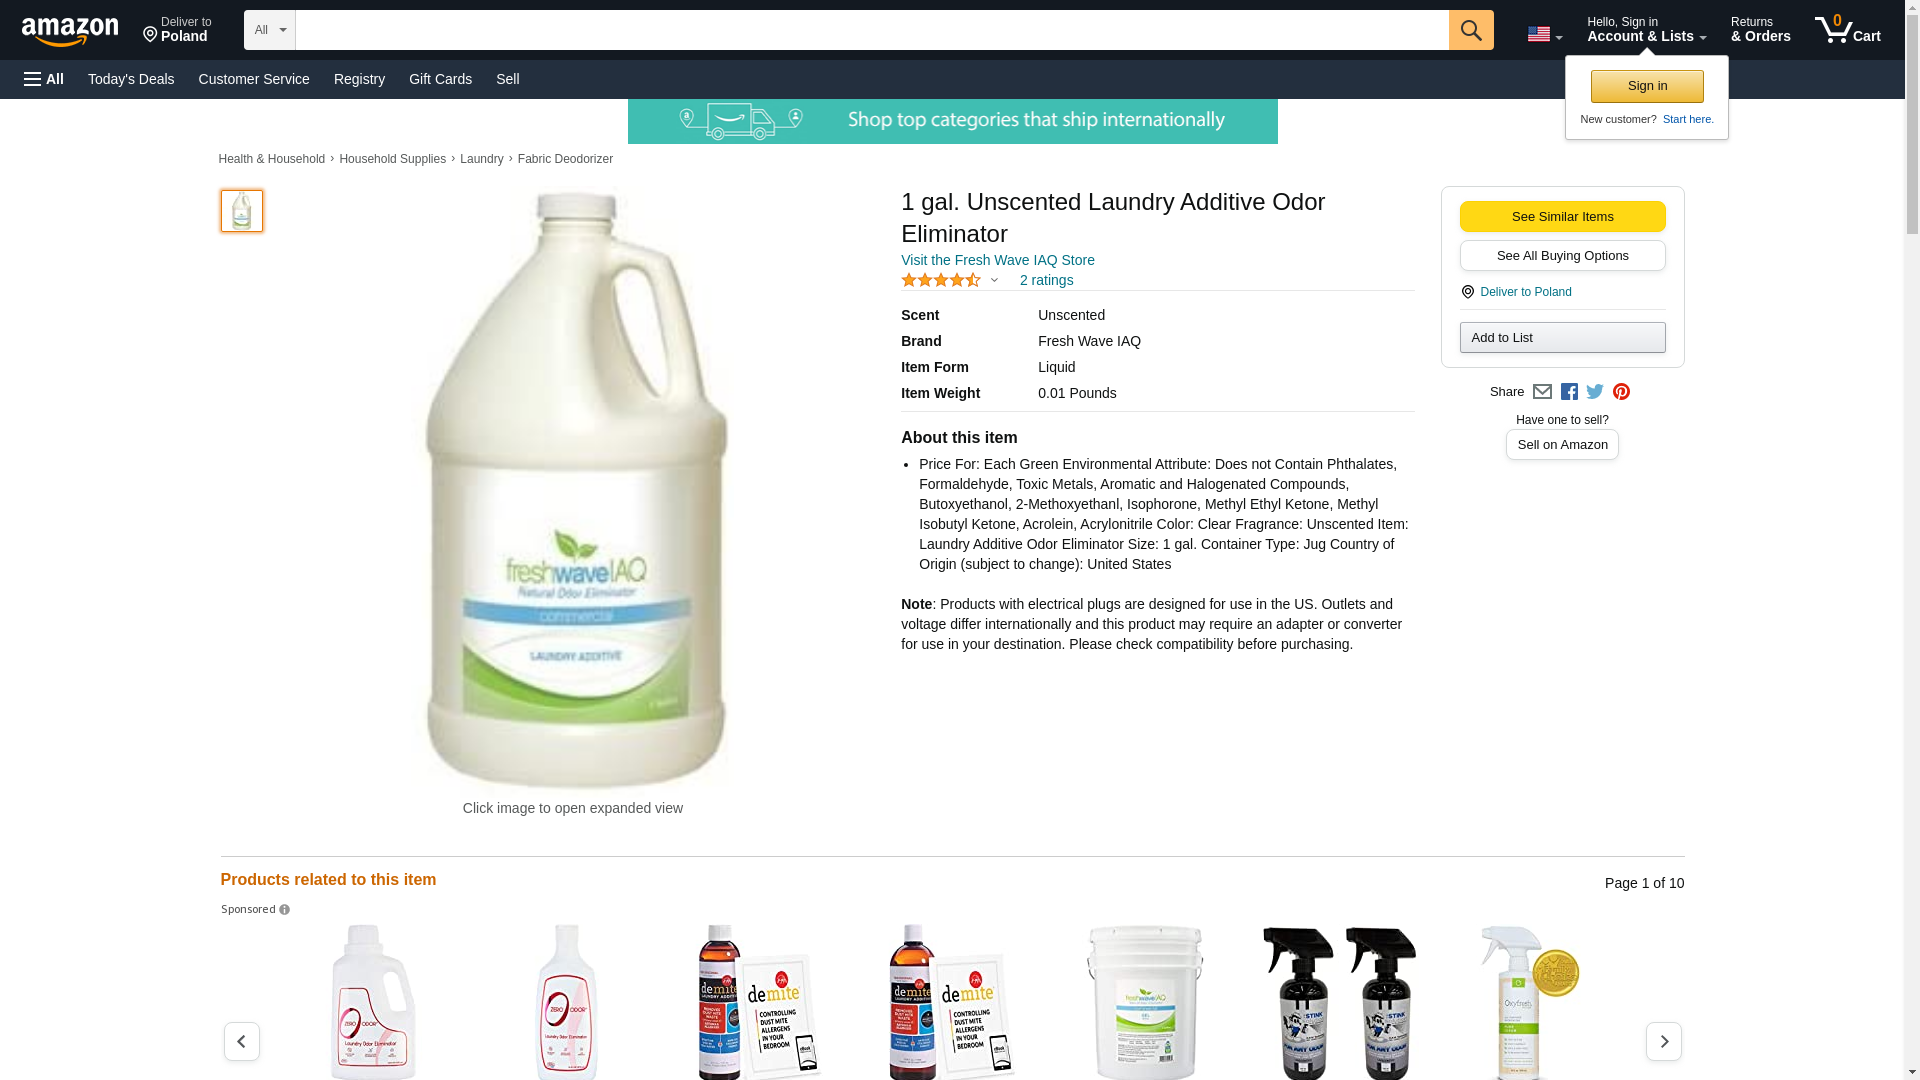
Task: Open Gift Cards menu item
Action: (x=440, y=79)
